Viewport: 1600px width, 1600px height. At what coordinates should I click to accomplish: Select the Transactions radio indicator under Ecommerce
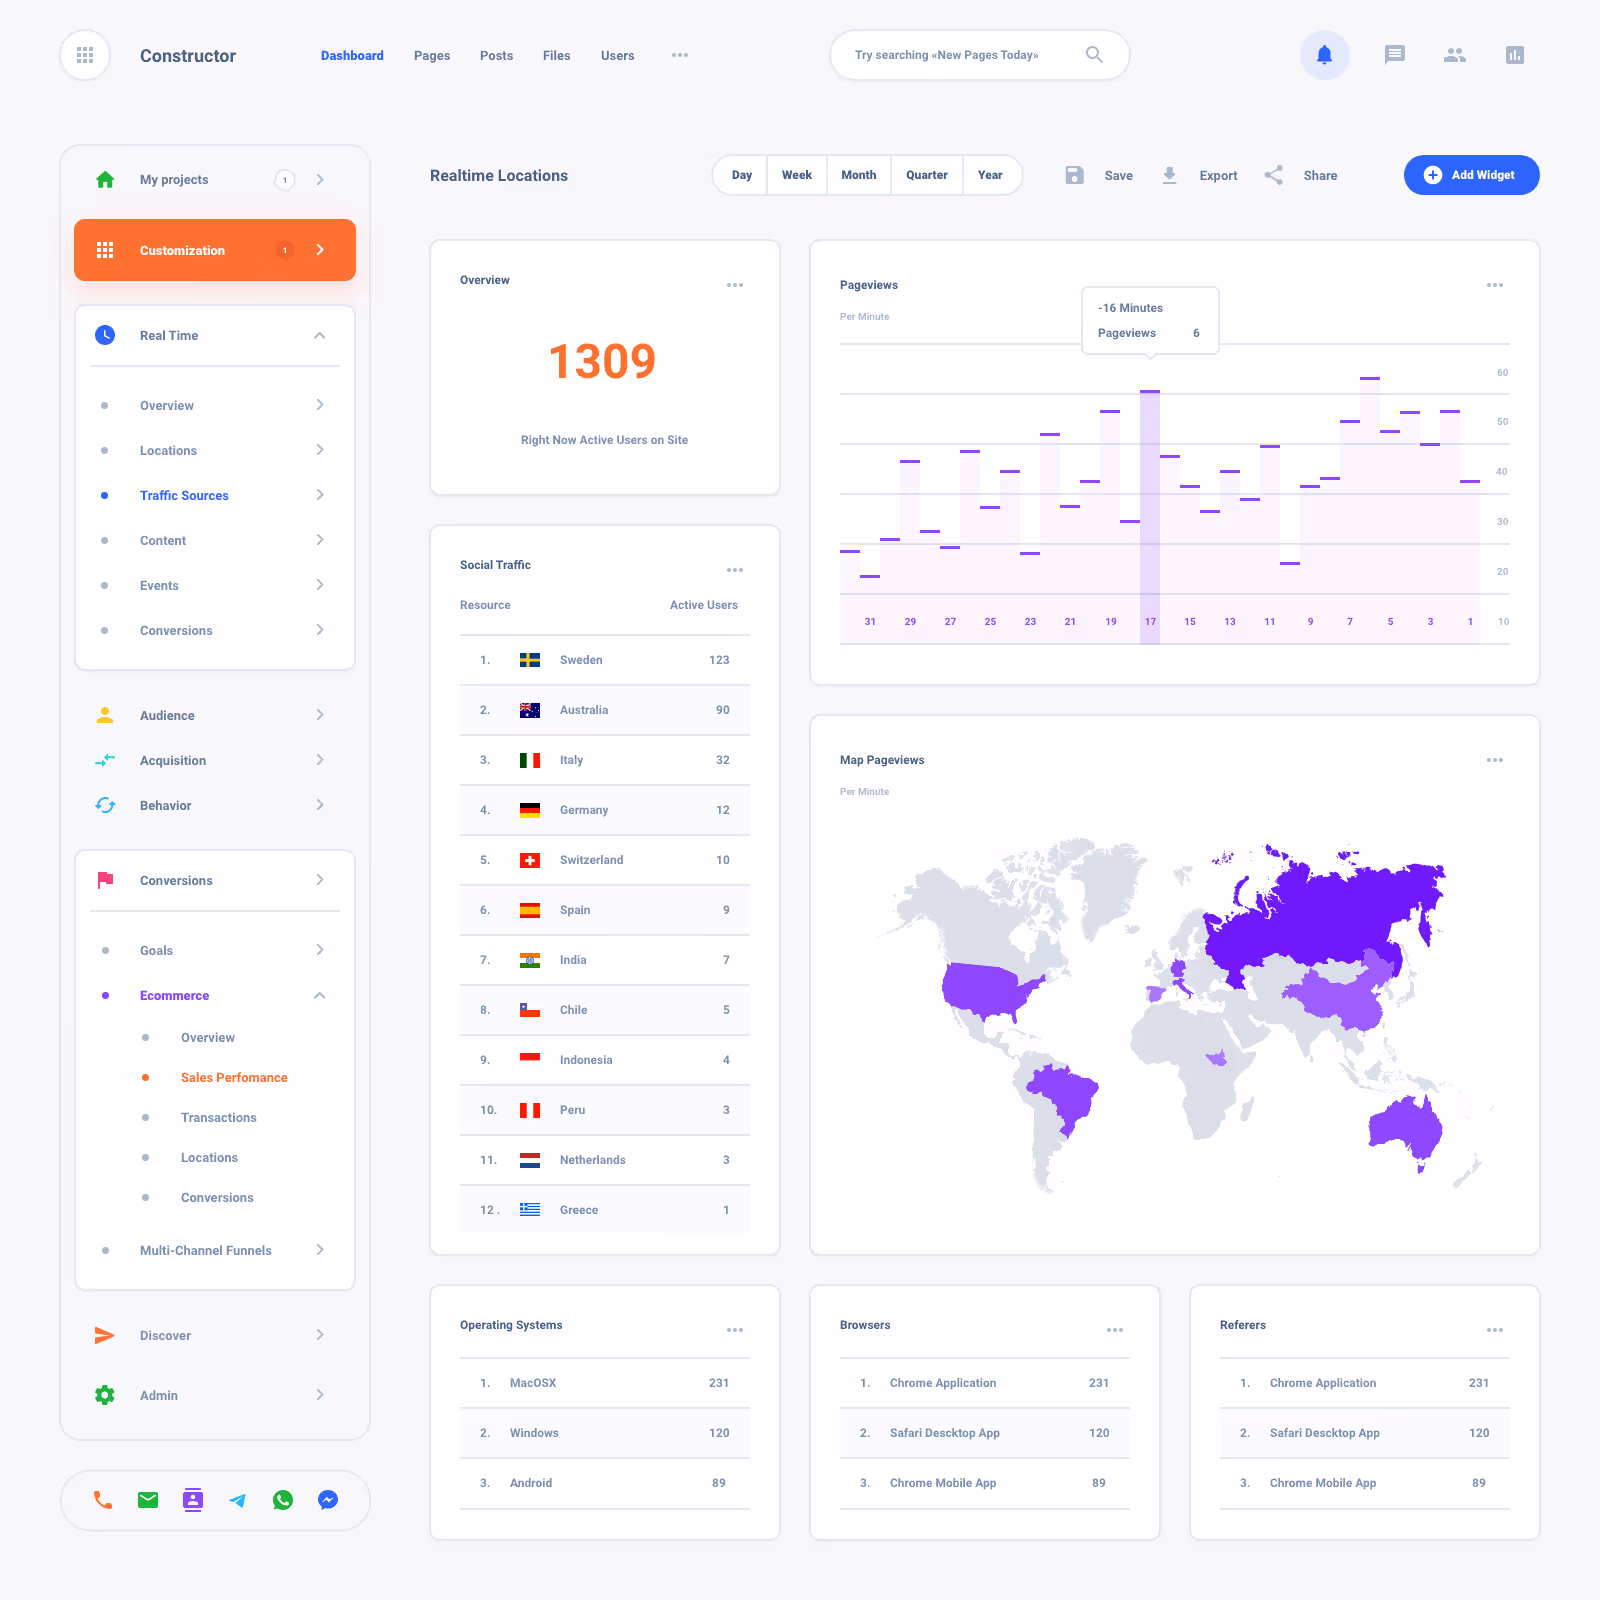pos(147,1117)
